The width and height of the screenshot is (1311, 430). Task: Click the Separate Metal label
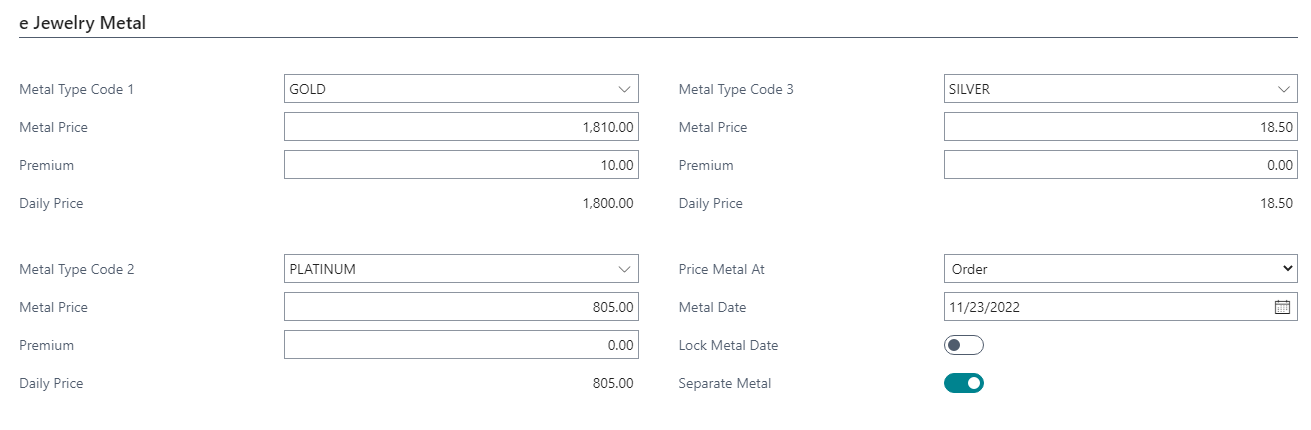coord(725,383)
